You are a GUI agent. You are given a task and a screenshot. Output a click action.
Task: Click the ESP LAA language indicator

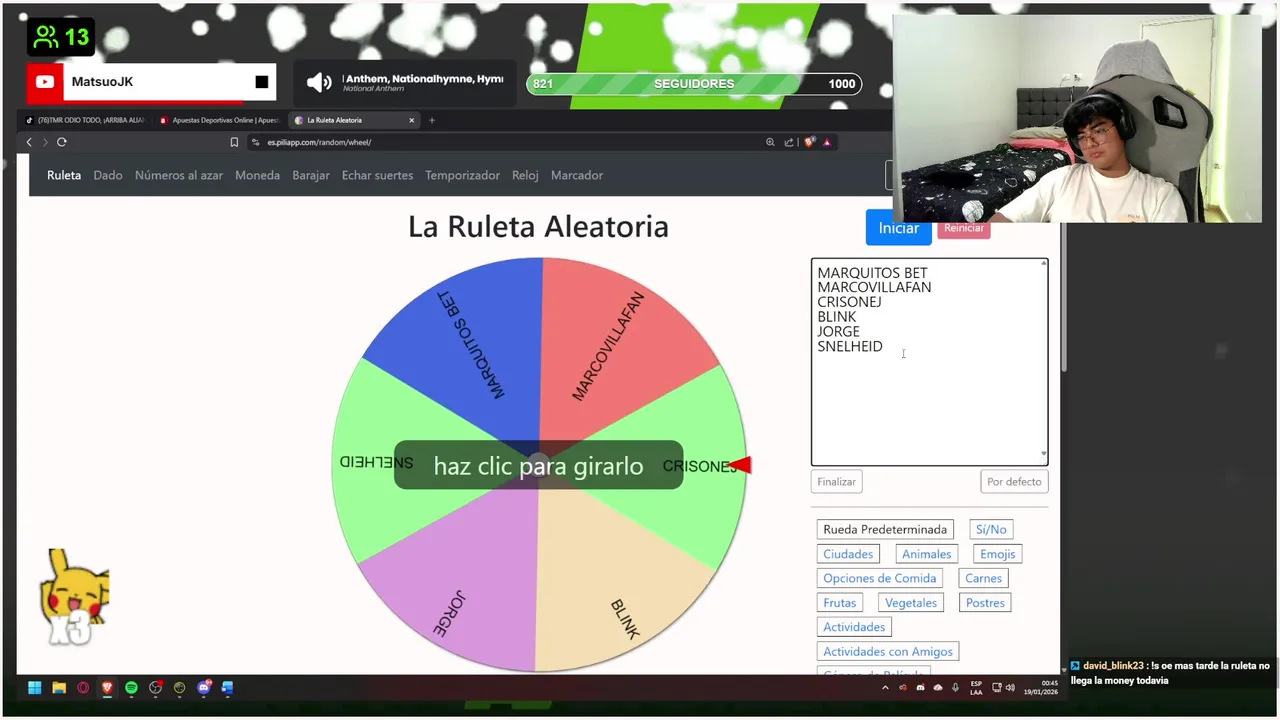point(976,688)
